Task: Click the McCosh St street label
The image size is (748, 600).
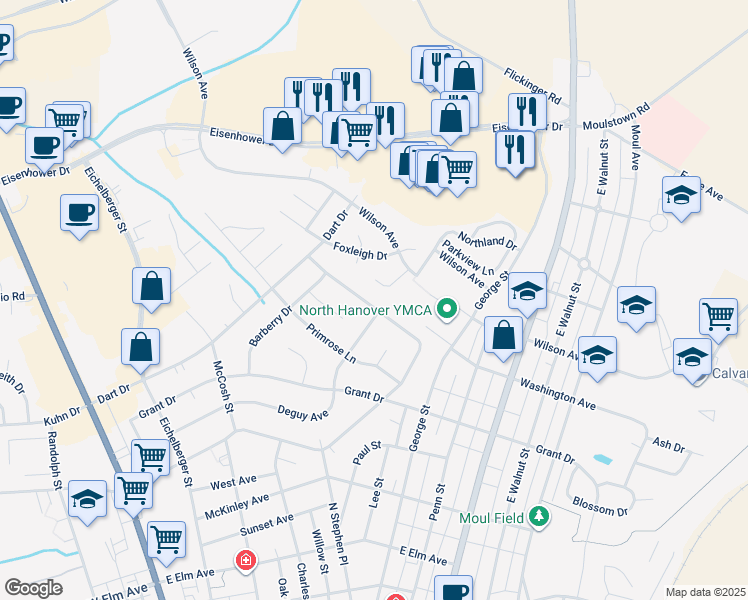Action: [x=223, y=386]
